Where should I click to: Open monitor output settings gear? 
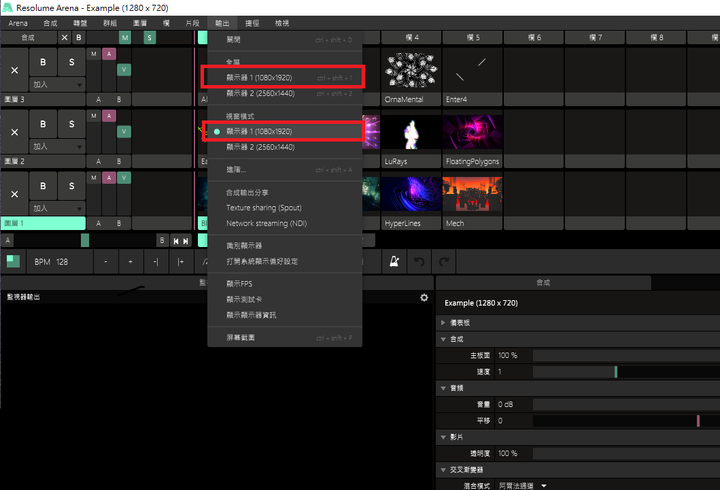click(424, 298)
